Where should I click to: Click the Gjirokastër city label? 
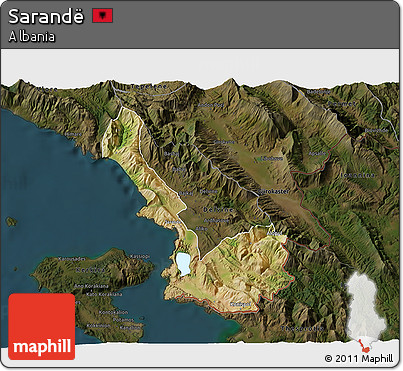[273, 192]
